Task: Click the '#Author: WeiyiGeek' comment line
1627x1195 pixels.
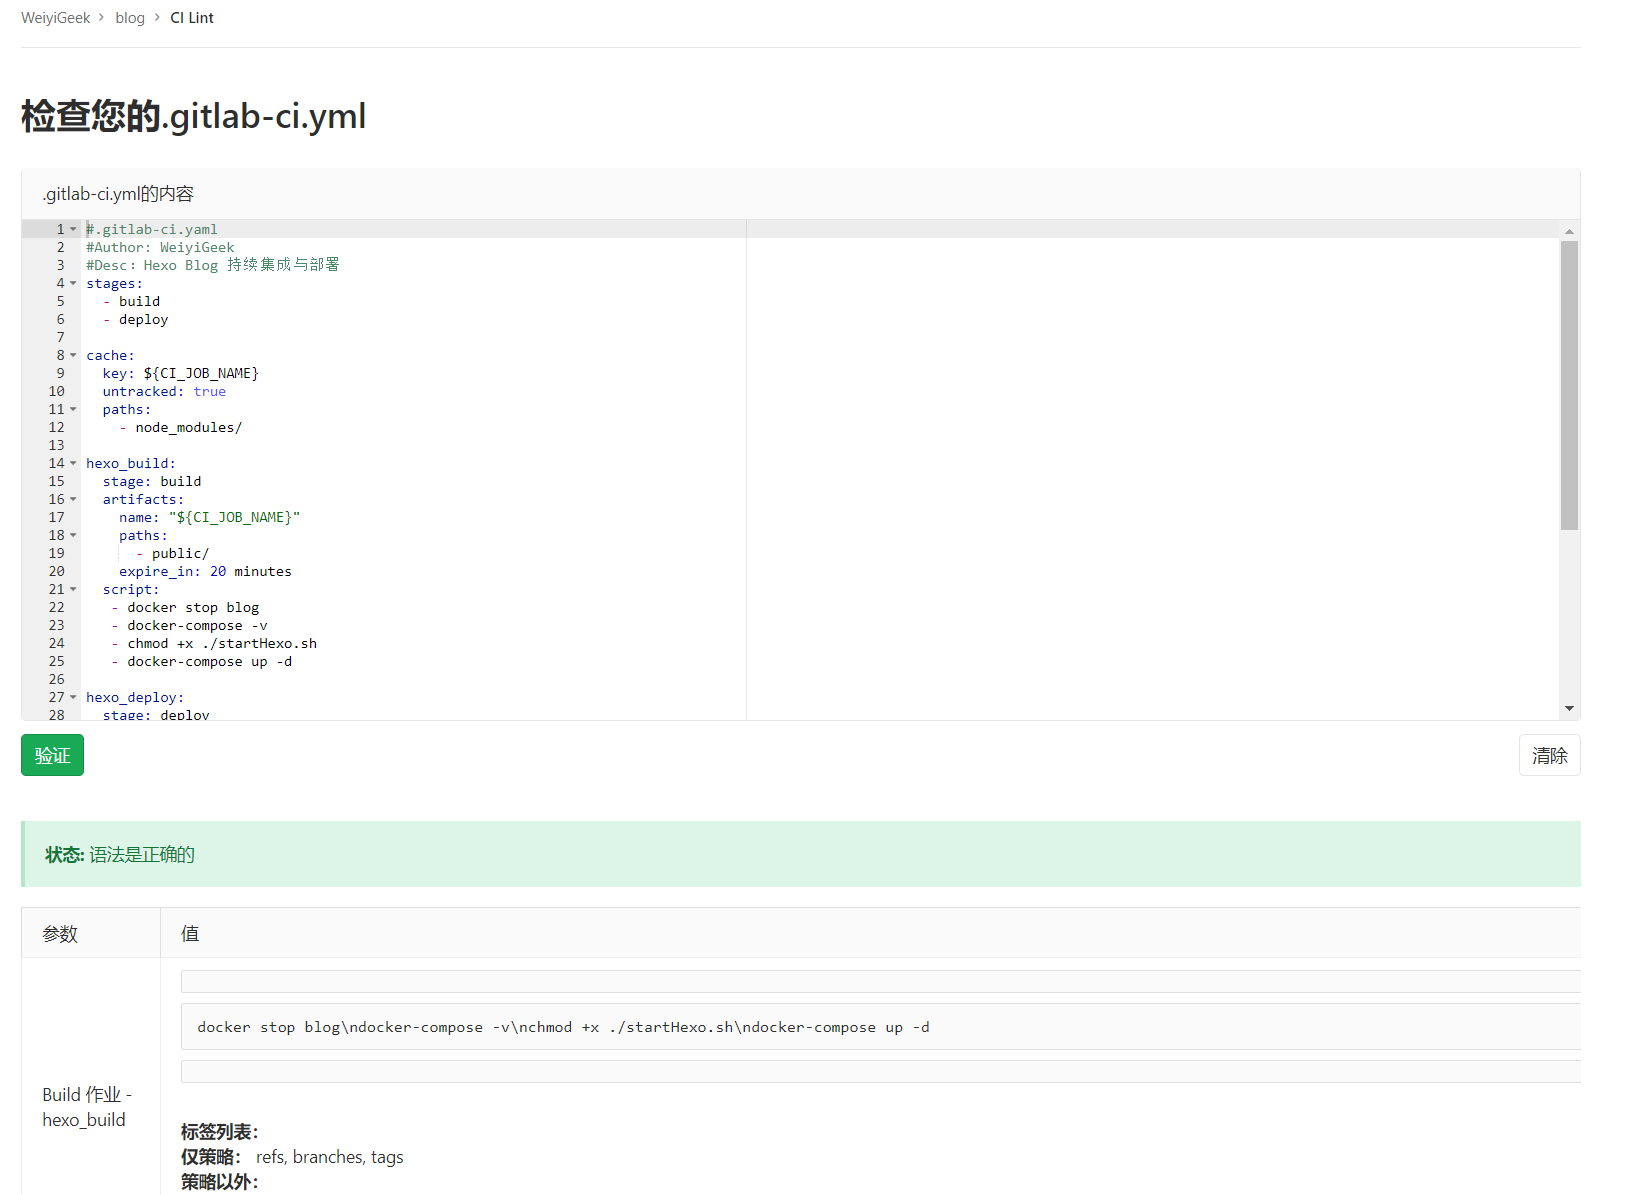Action: (160, 247)
